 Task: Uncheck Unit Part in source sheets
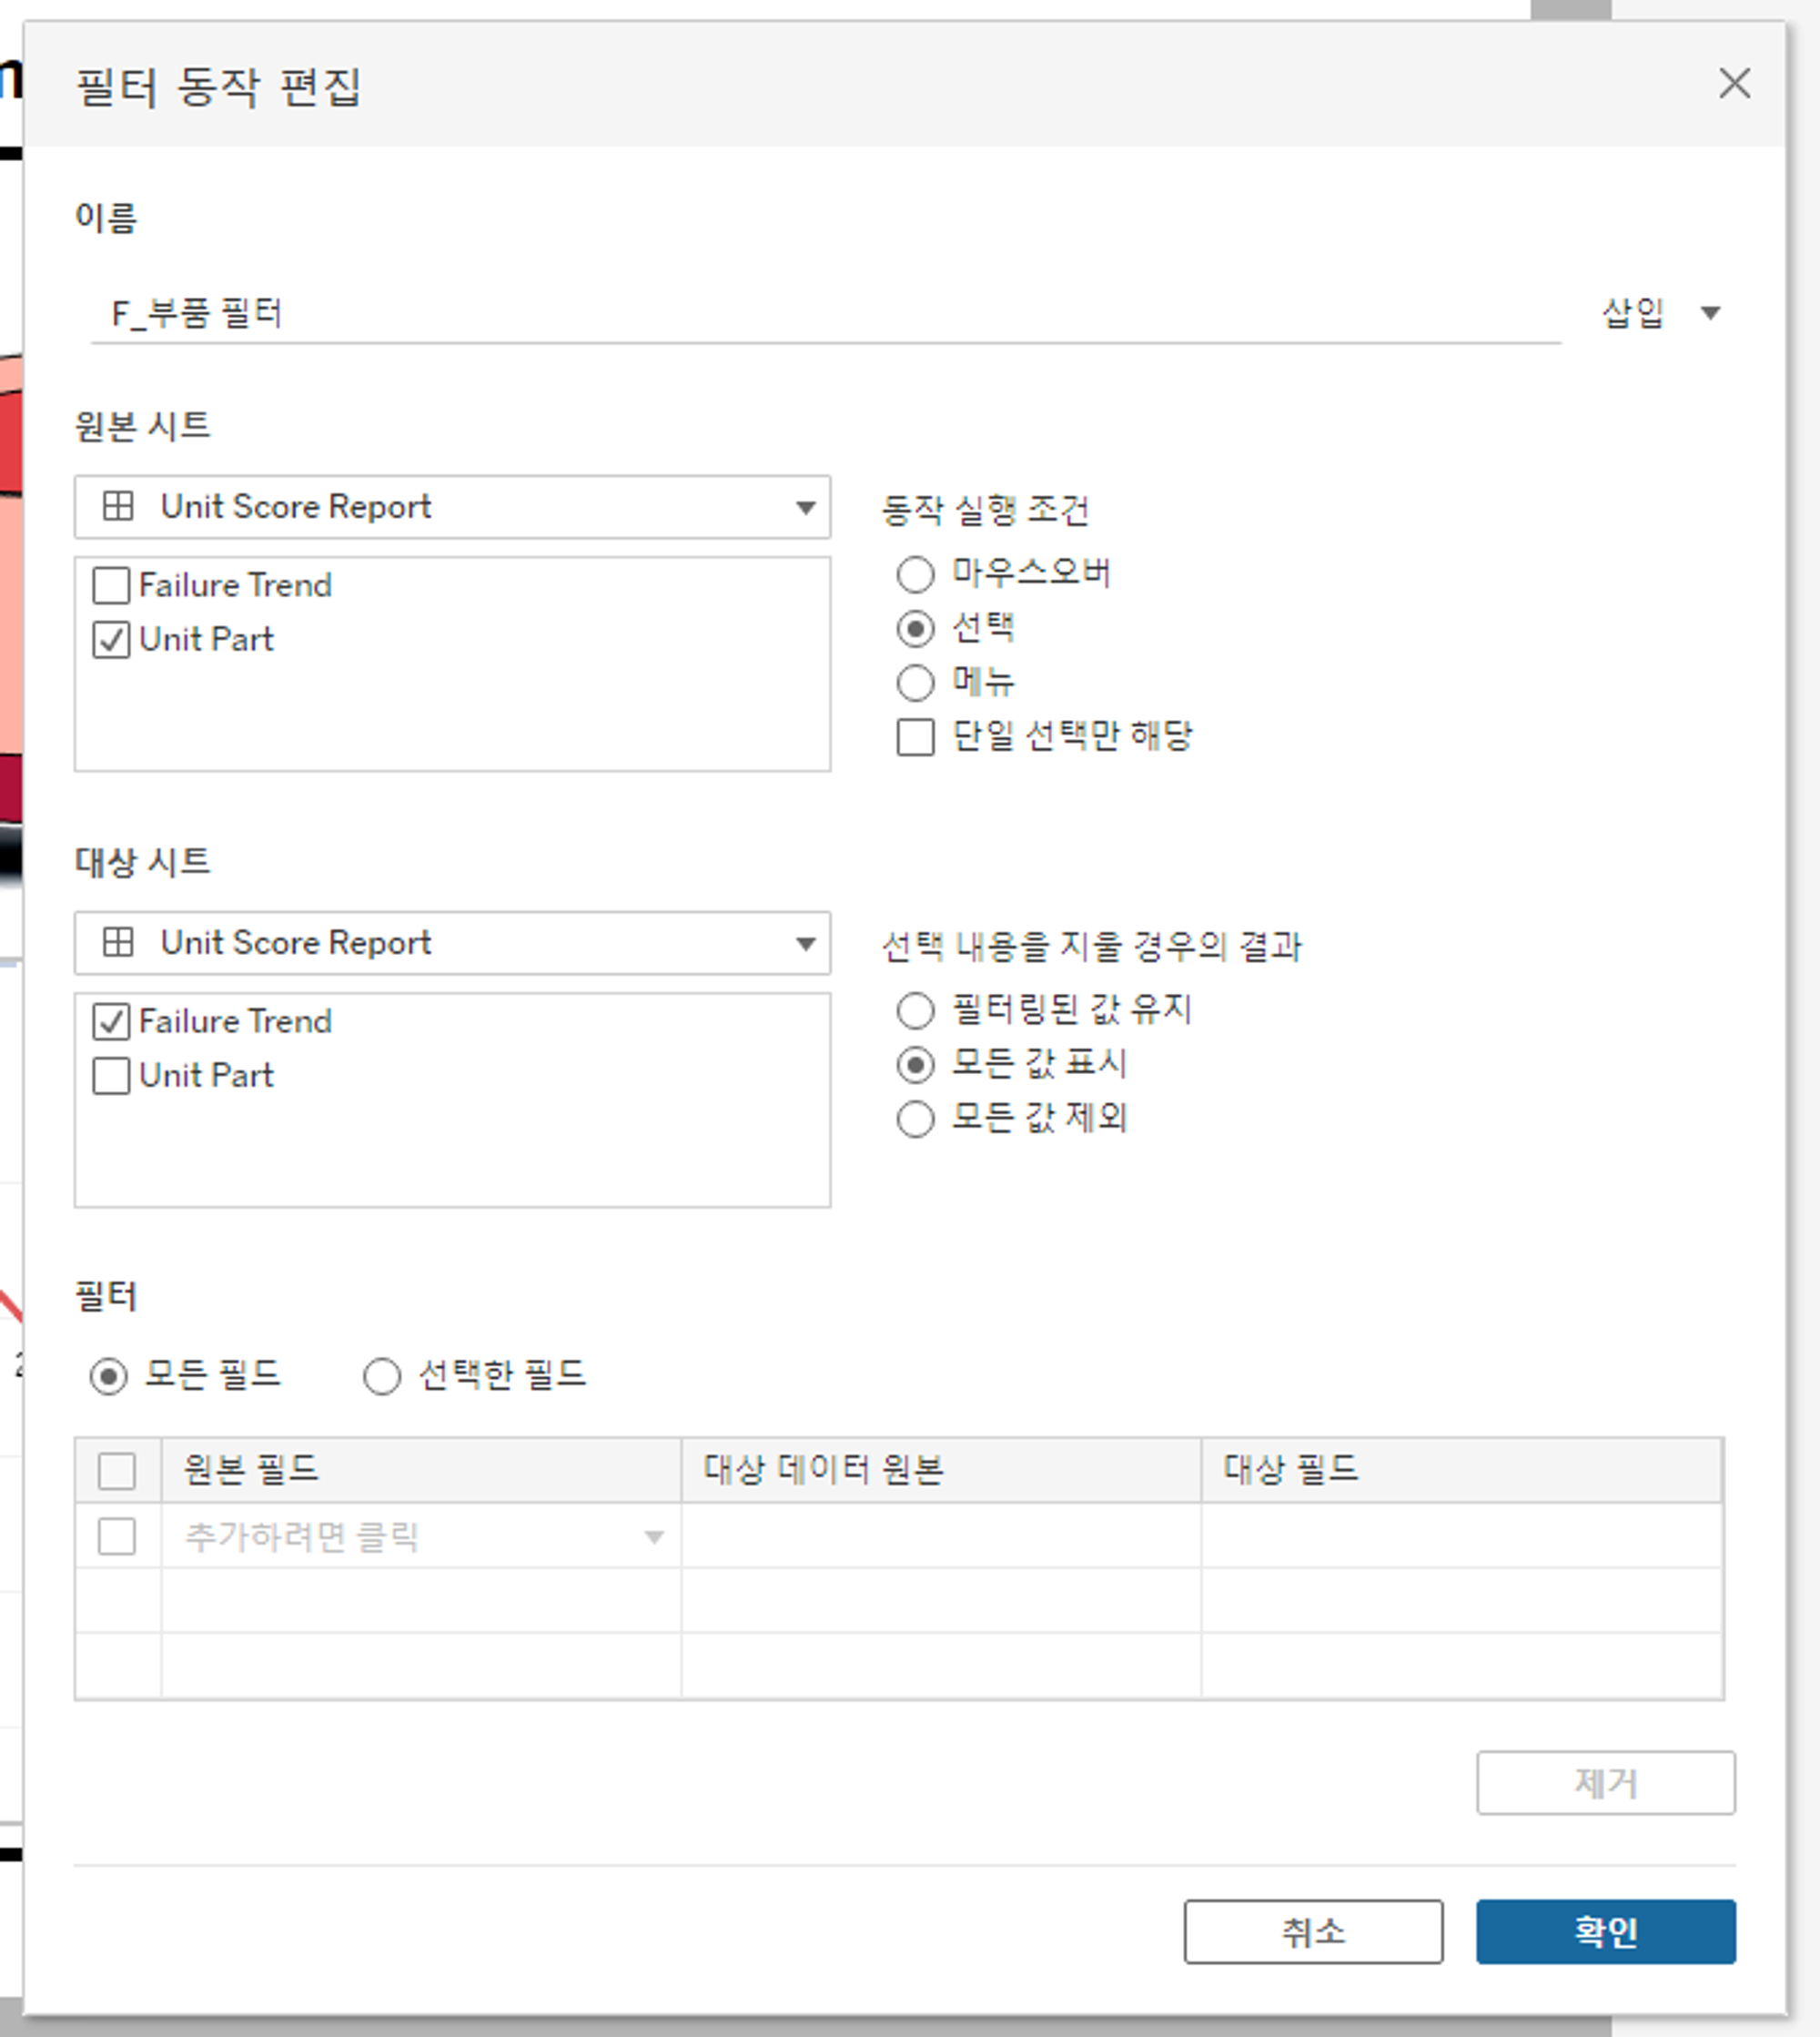point(111,640)
